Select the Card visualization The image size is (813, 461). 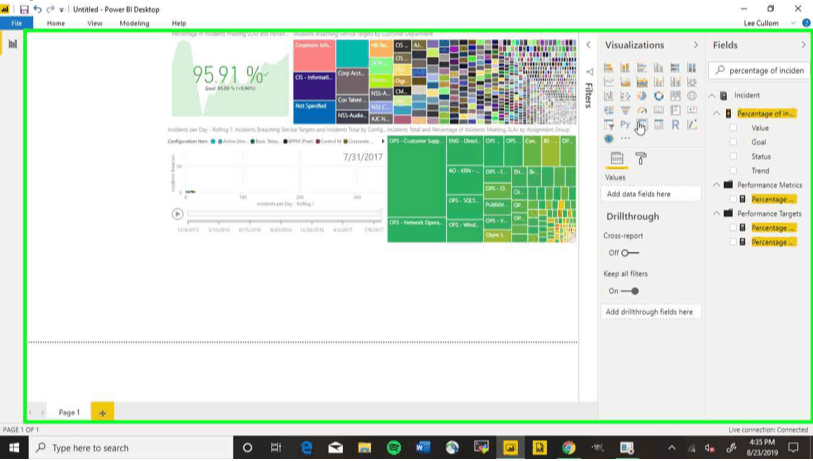pos(658,110)
